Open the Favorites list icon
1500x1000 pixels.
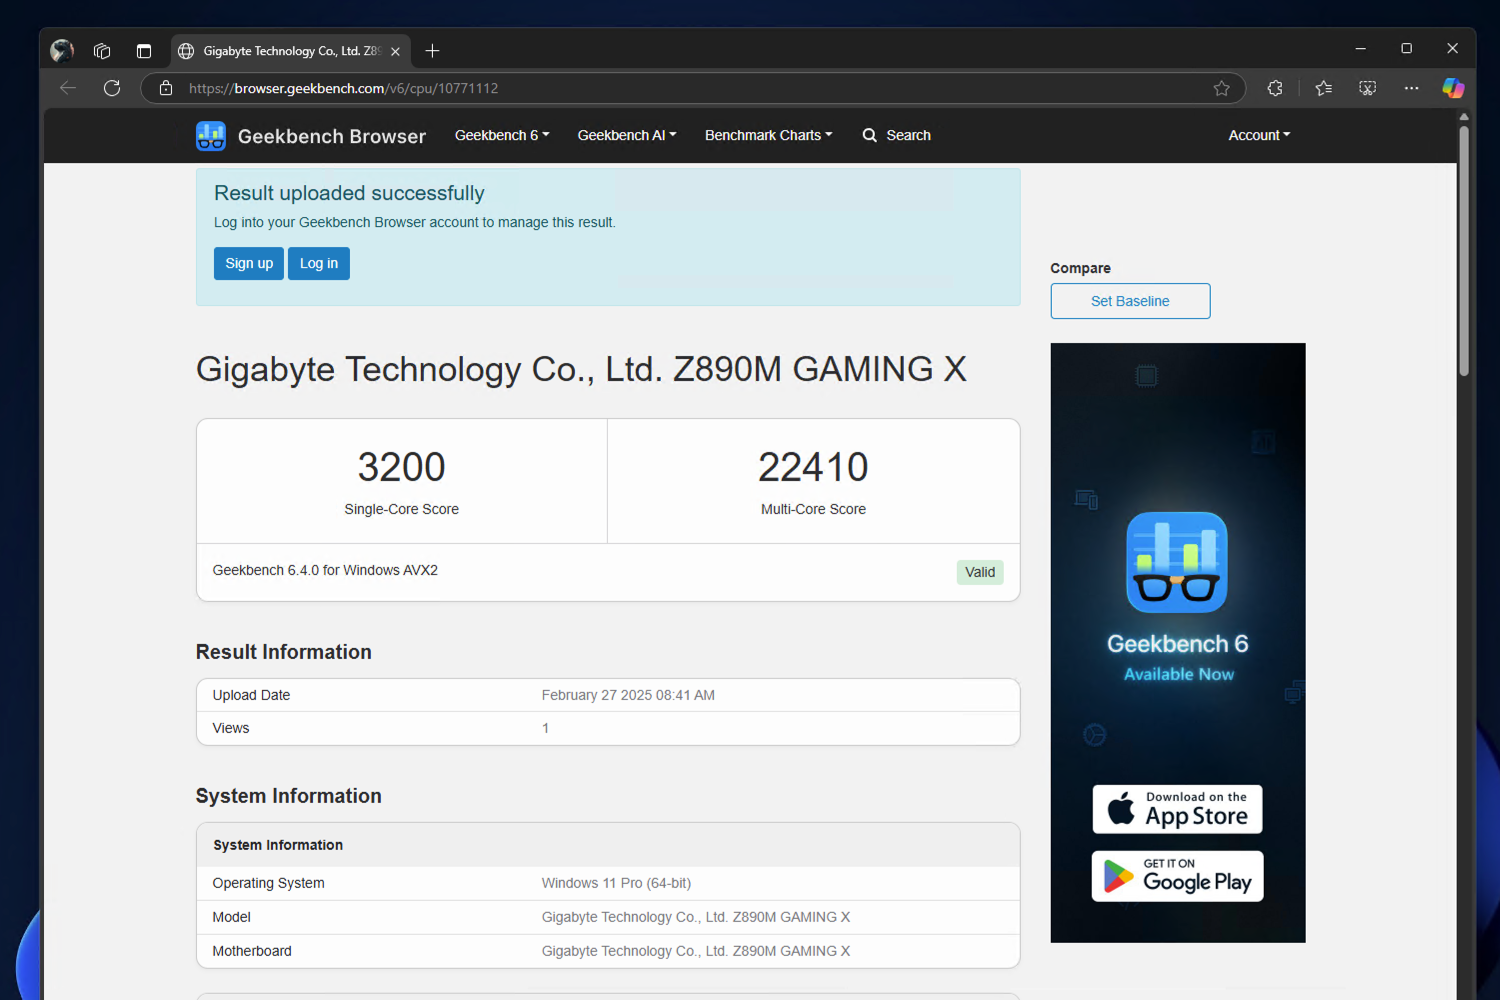click(1324, 88)
